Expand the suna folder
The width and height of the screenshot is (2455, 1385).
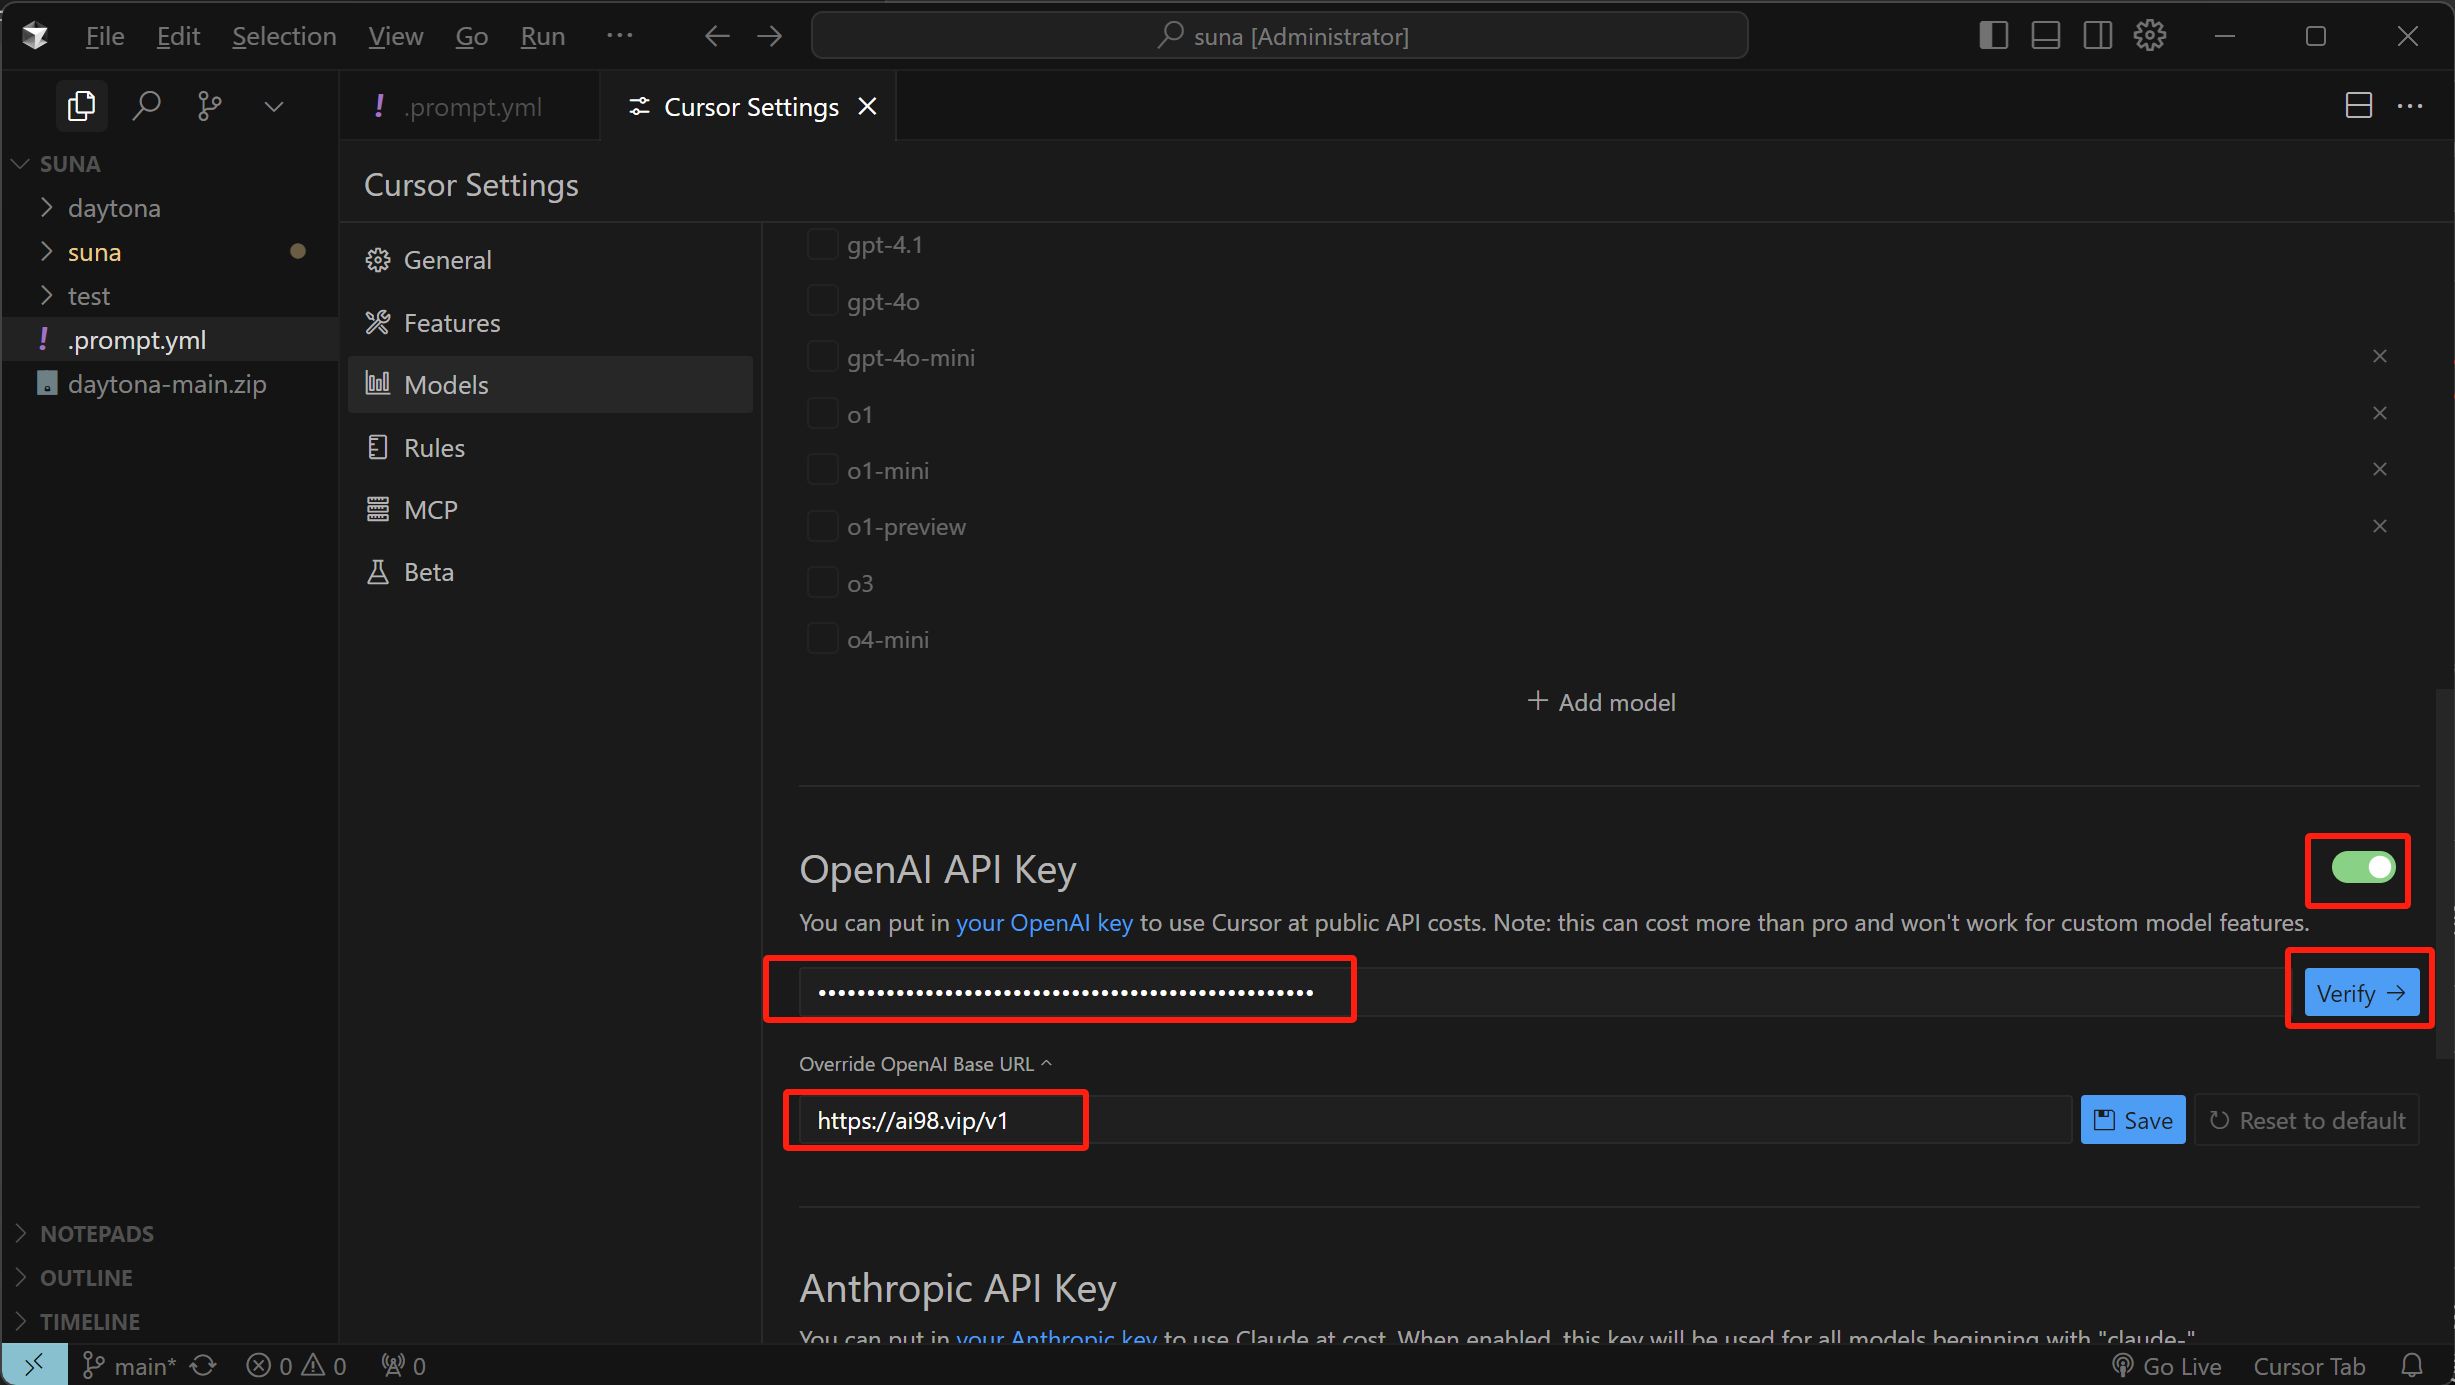click(46, 252)
